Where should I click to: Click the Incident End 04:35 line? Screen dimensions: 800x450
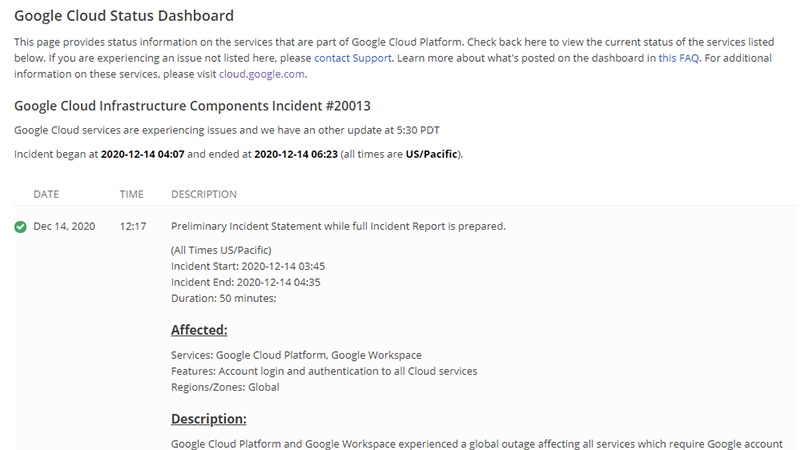pos(246,282)
